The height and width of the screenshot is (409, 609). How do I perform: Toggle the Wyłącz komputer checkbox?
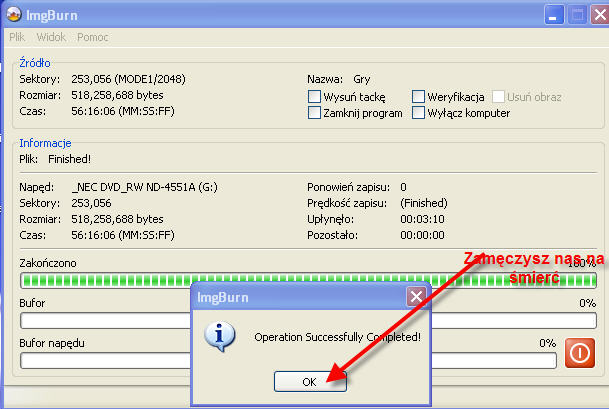pyautogui.click(x=418, y=113)
